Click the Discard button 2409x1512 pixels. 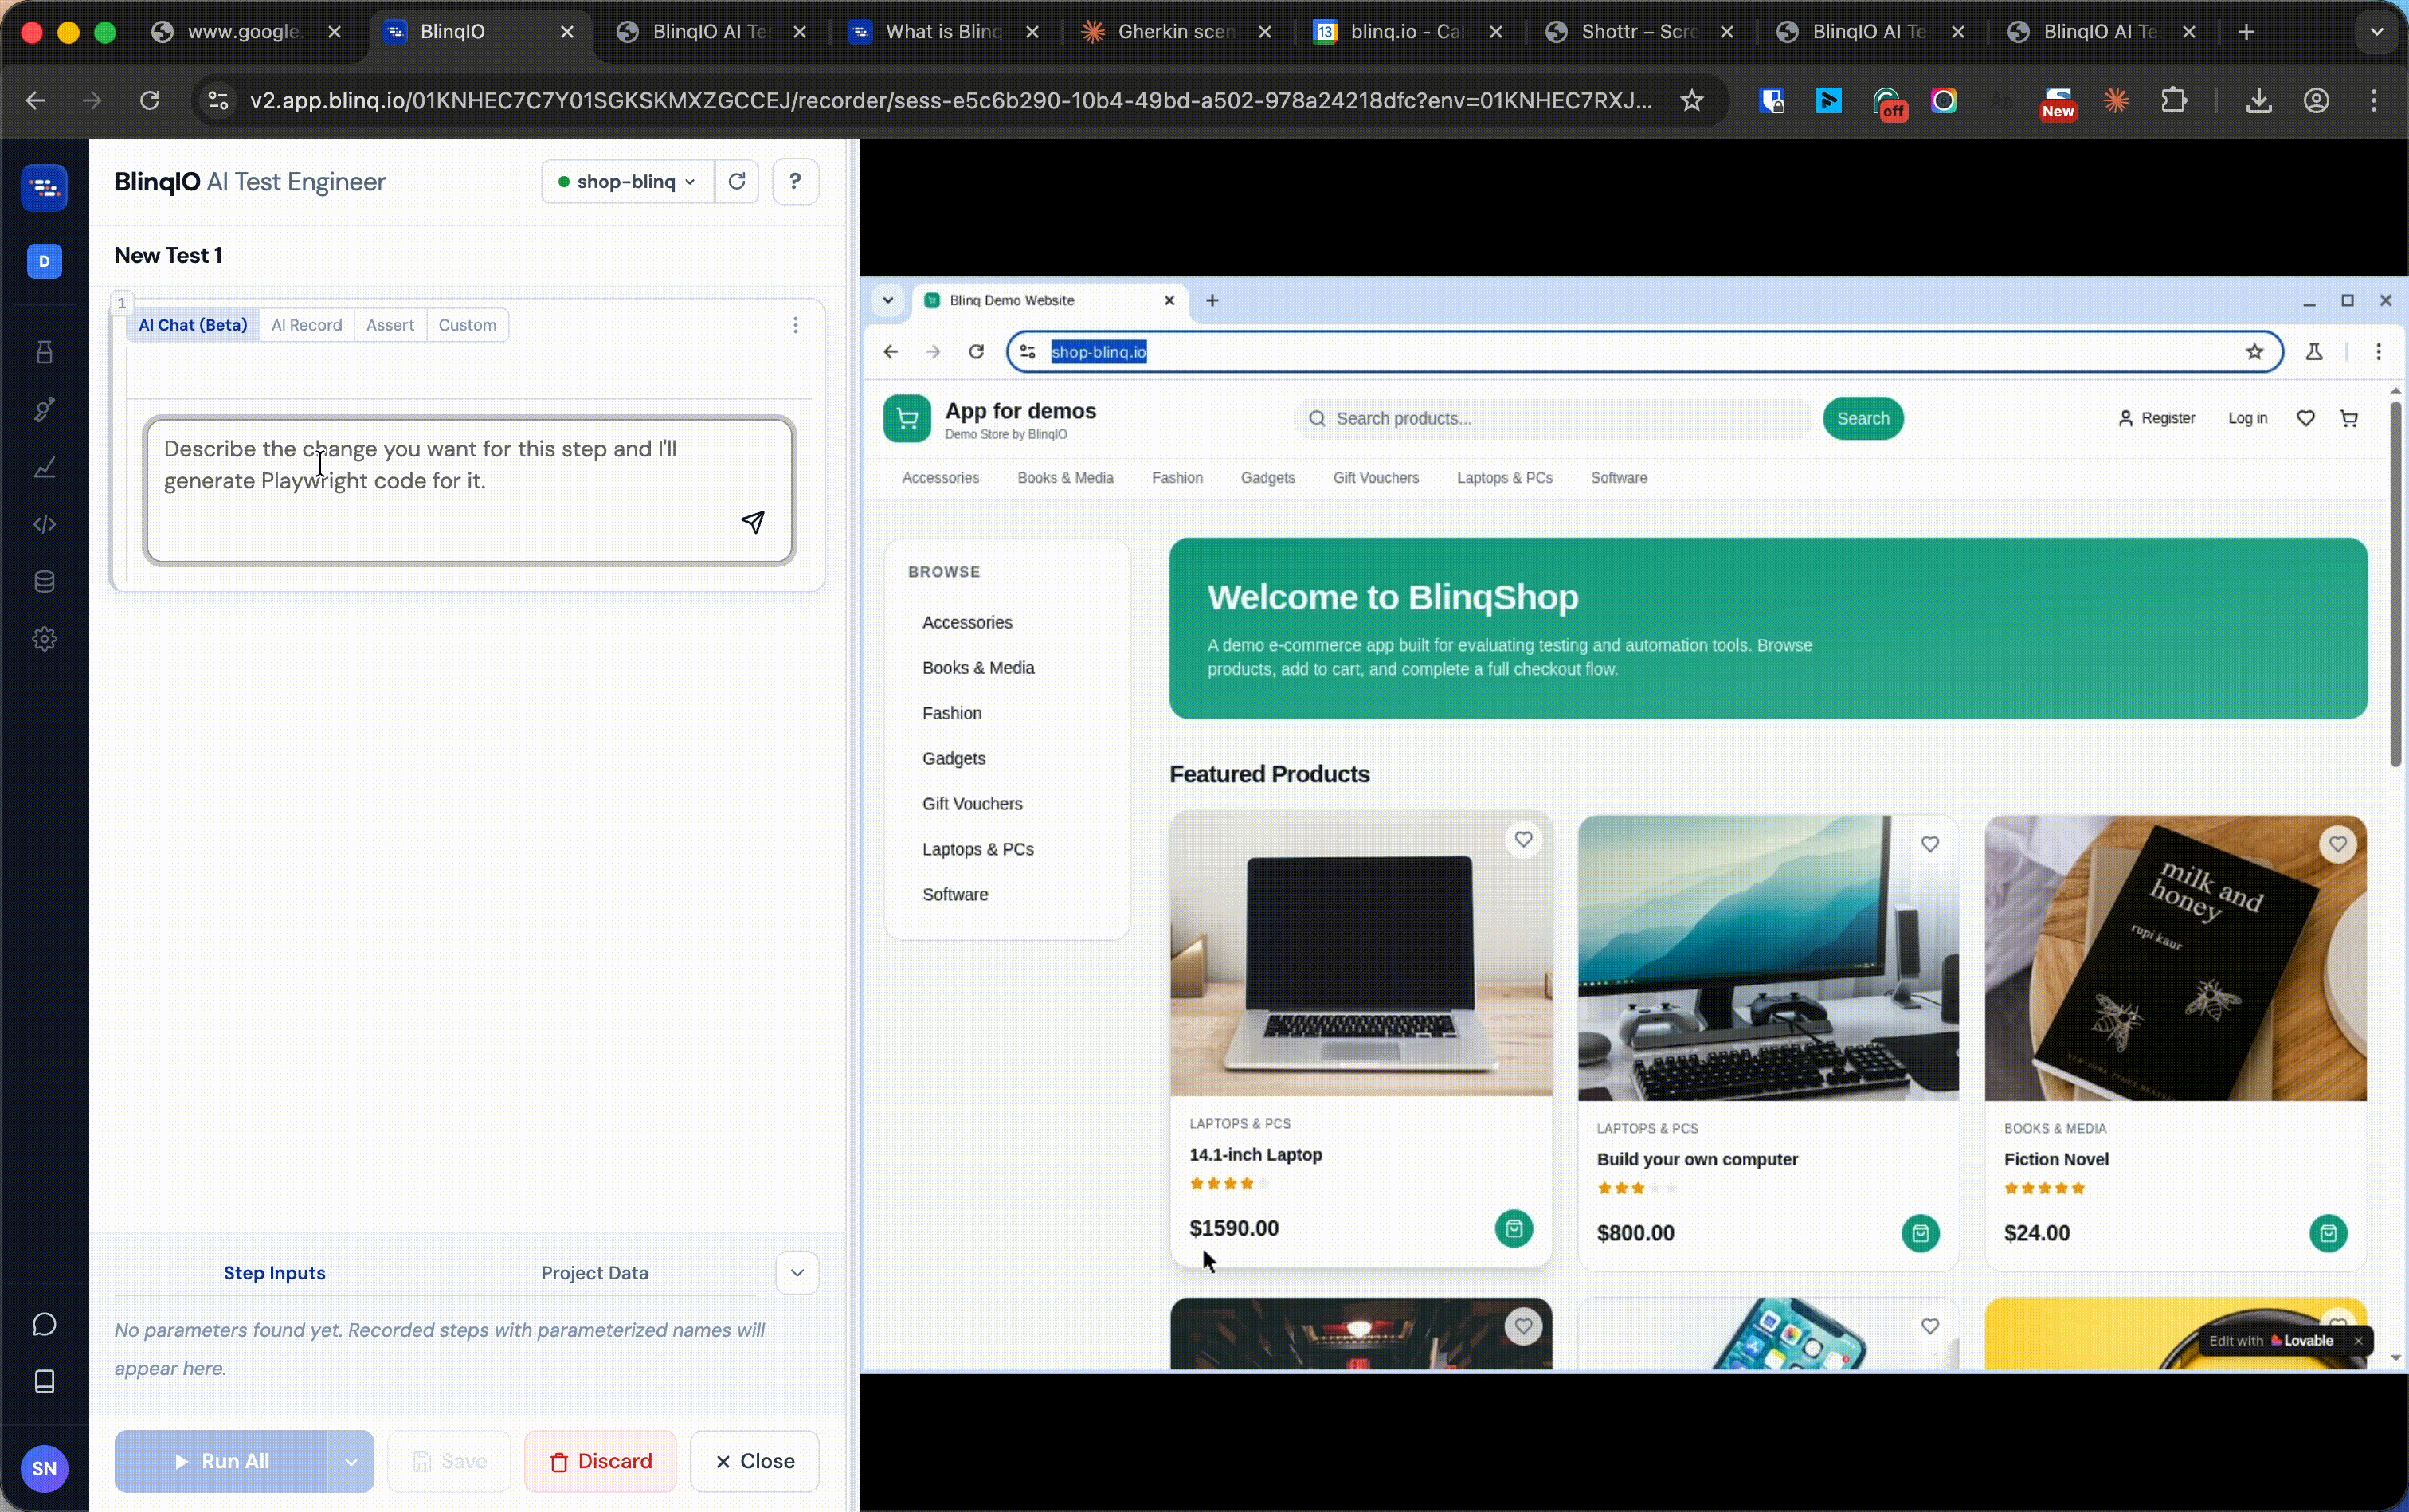coord(600,1462)
